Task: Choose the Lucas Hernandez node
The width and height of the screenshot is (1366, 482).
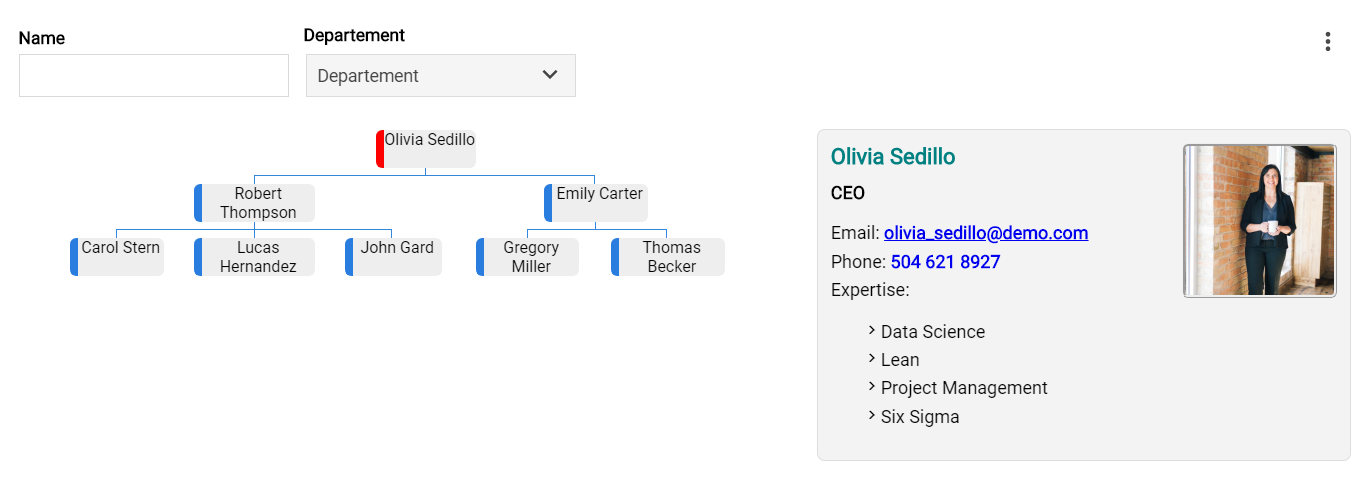Action: click(258, 256)
